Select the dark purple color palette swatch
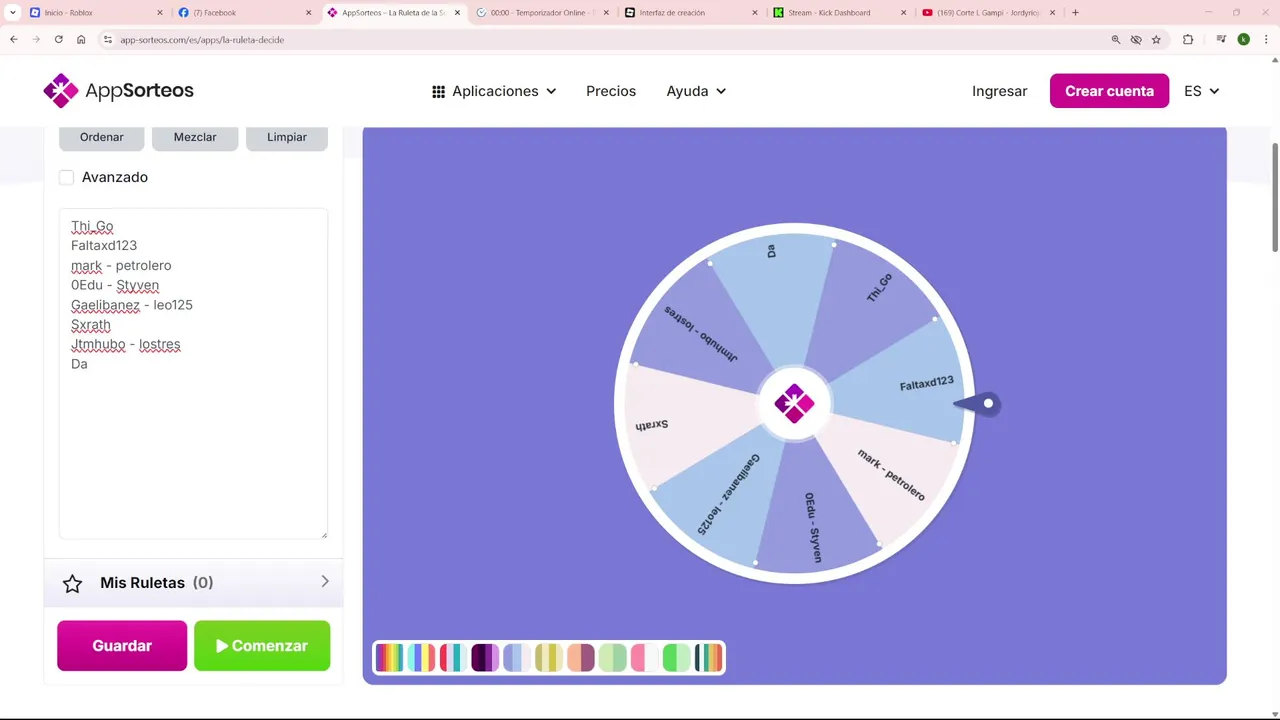This screenshot has width=1280, height=720. coord(485,658)
